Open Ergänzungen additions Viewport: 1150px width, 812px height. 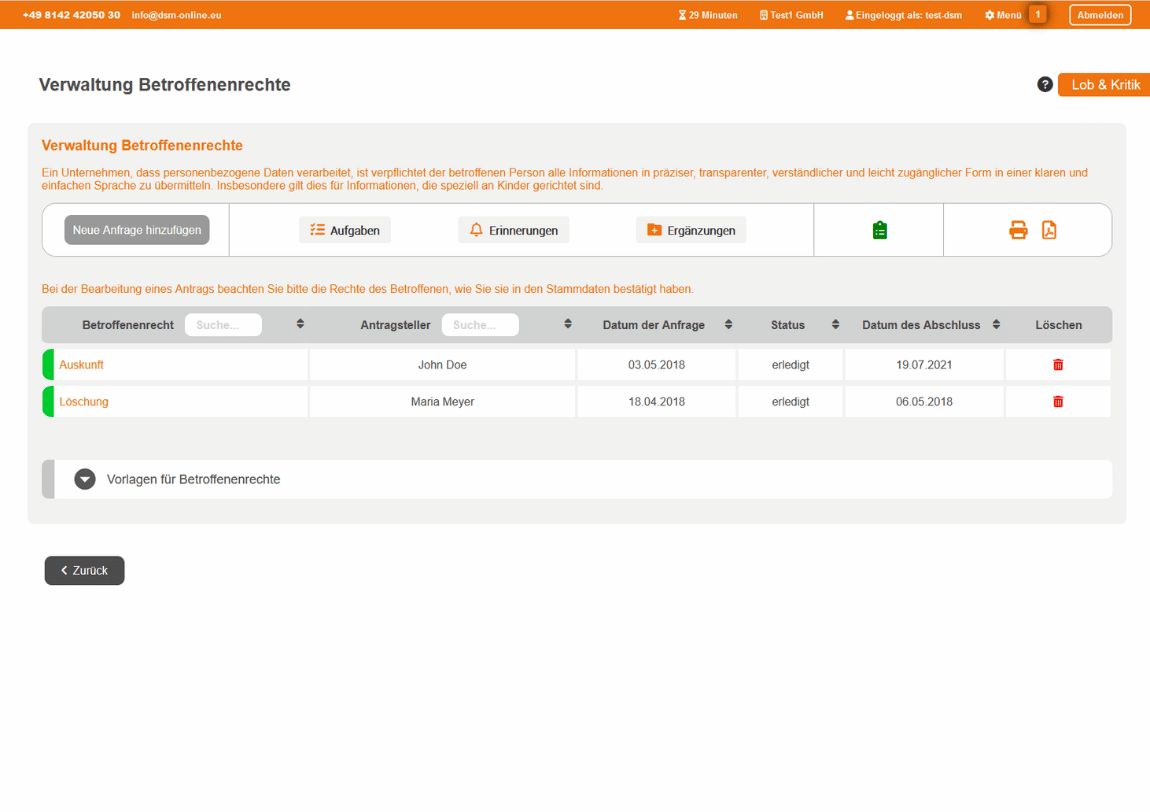tap(691, 230)
